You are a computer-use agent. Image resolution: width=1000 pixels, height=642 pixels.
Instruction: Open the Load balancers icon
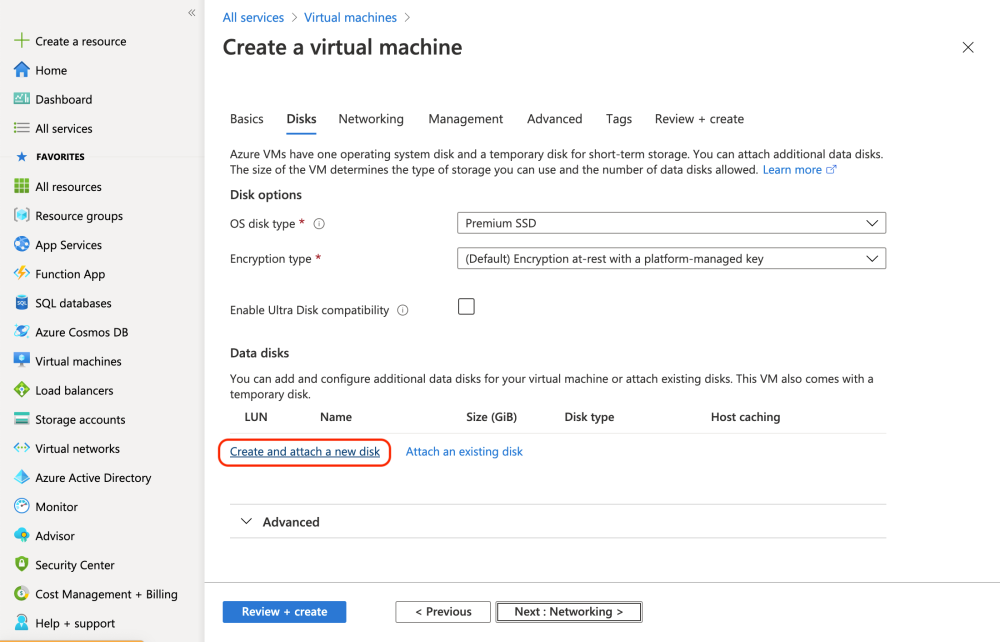21,390
